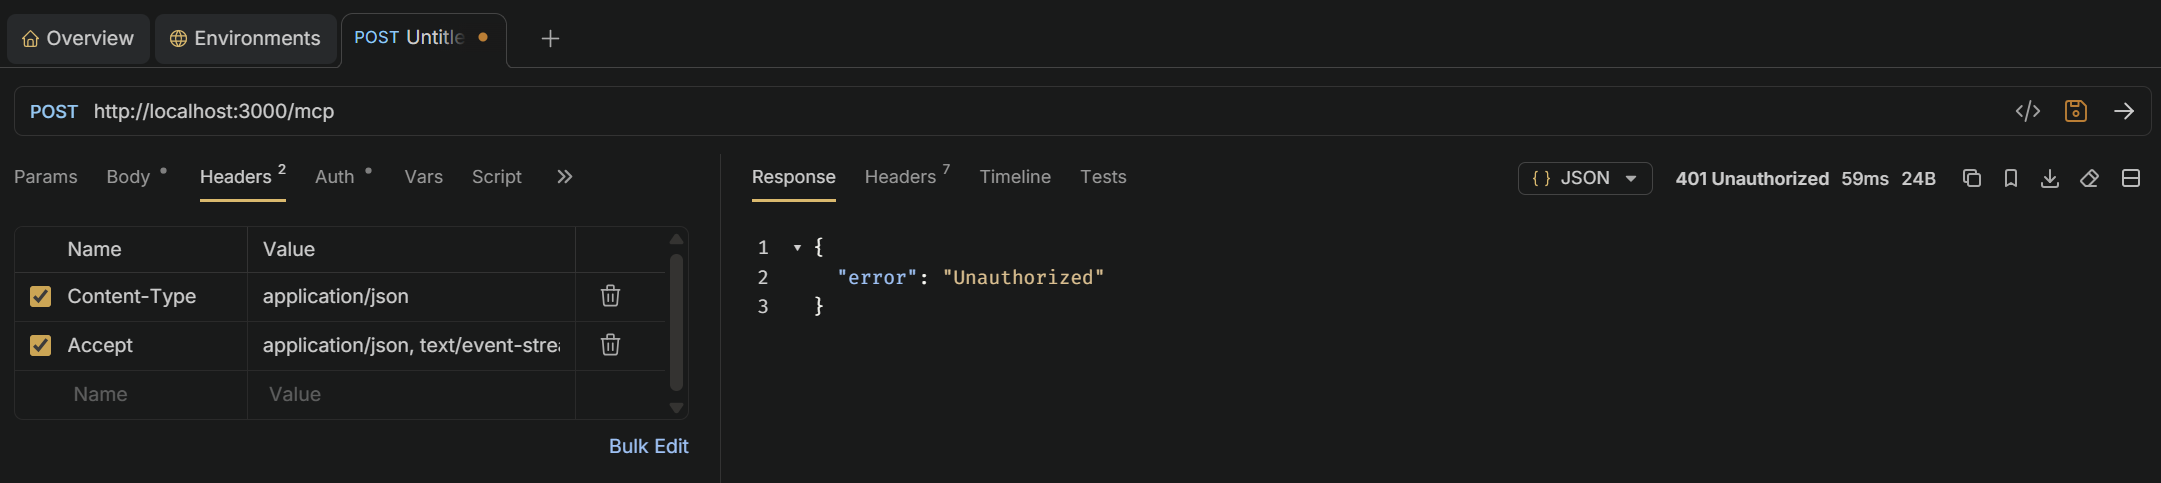Open a new request tab with plus
Screen dimensions: 2161x483
[550, 39]
